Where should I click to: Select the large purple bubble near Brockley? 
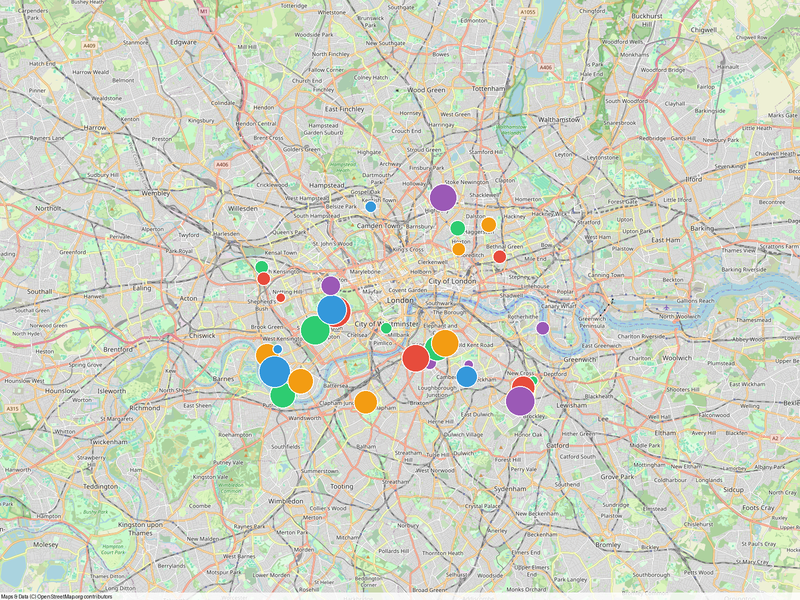[520, 401]
